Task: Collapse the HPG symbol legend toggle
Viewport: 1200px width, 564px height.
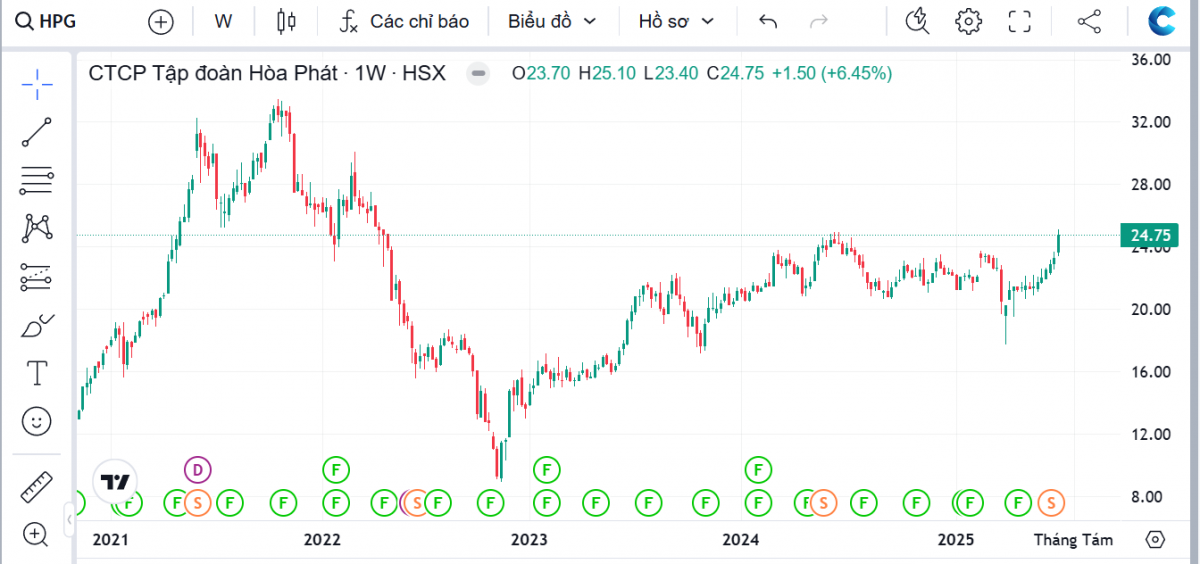Action: point(478,73)
